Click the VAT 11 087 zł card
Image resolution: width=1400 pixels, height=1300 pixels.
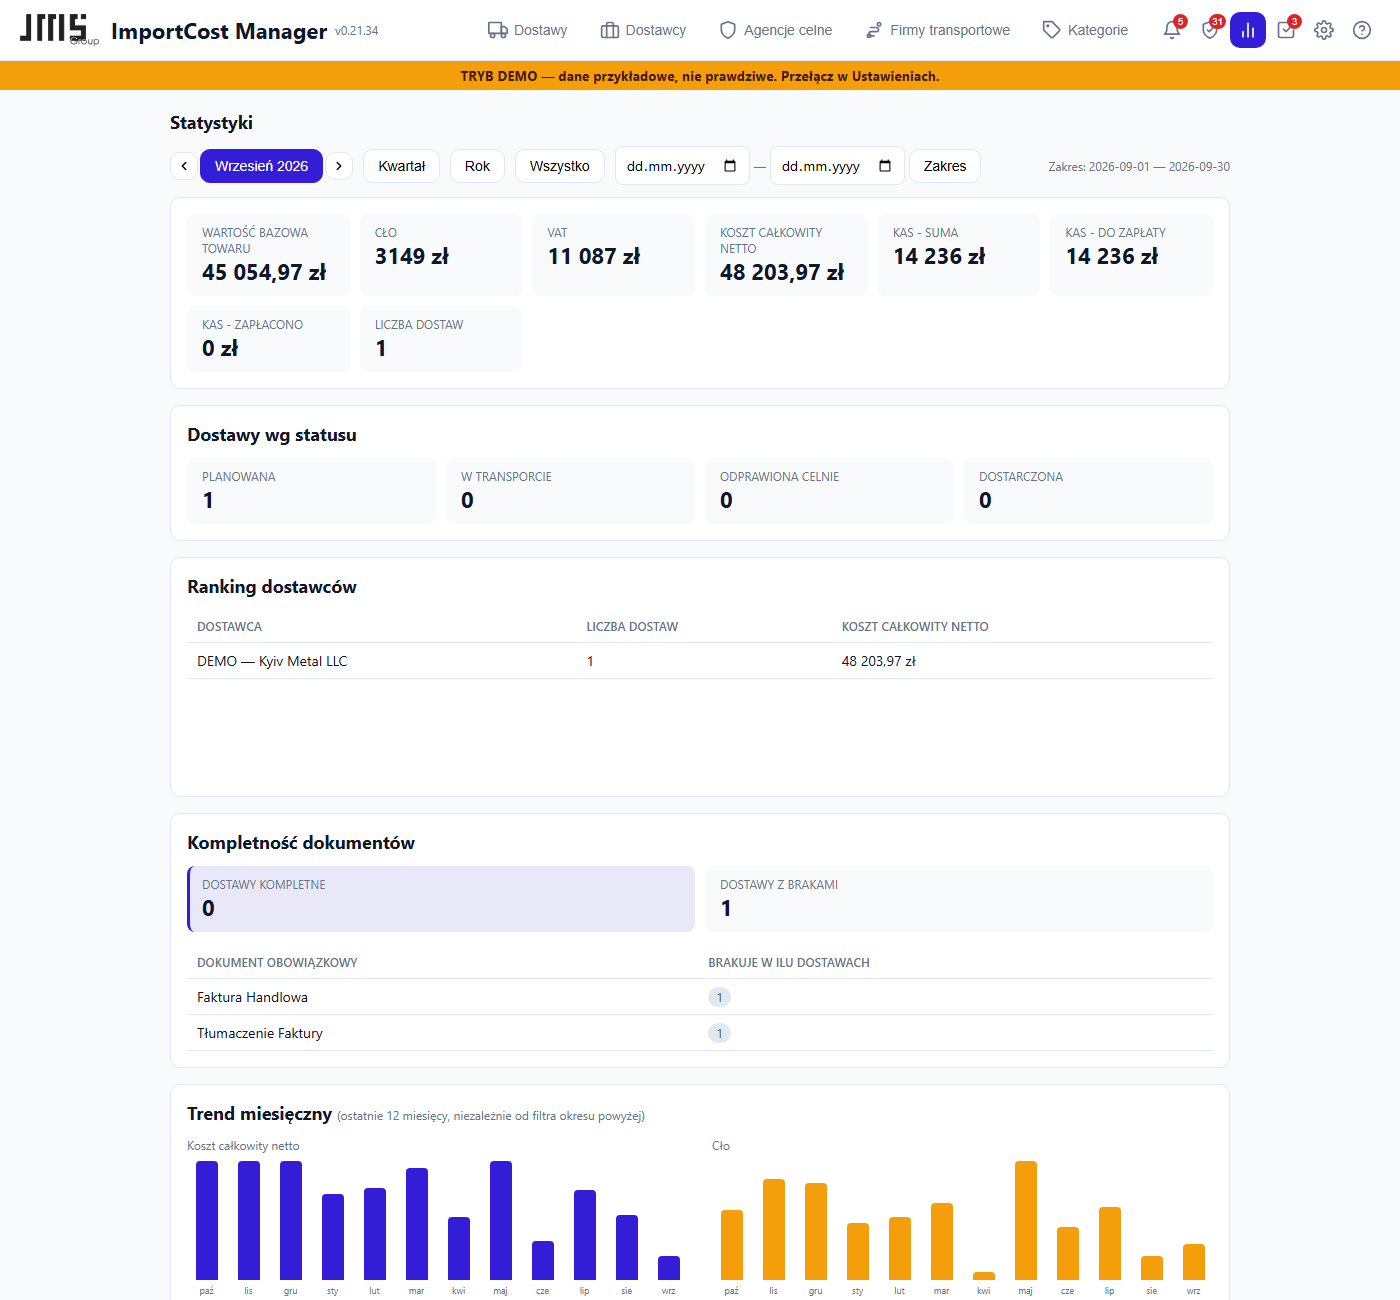tap(613, 255)
